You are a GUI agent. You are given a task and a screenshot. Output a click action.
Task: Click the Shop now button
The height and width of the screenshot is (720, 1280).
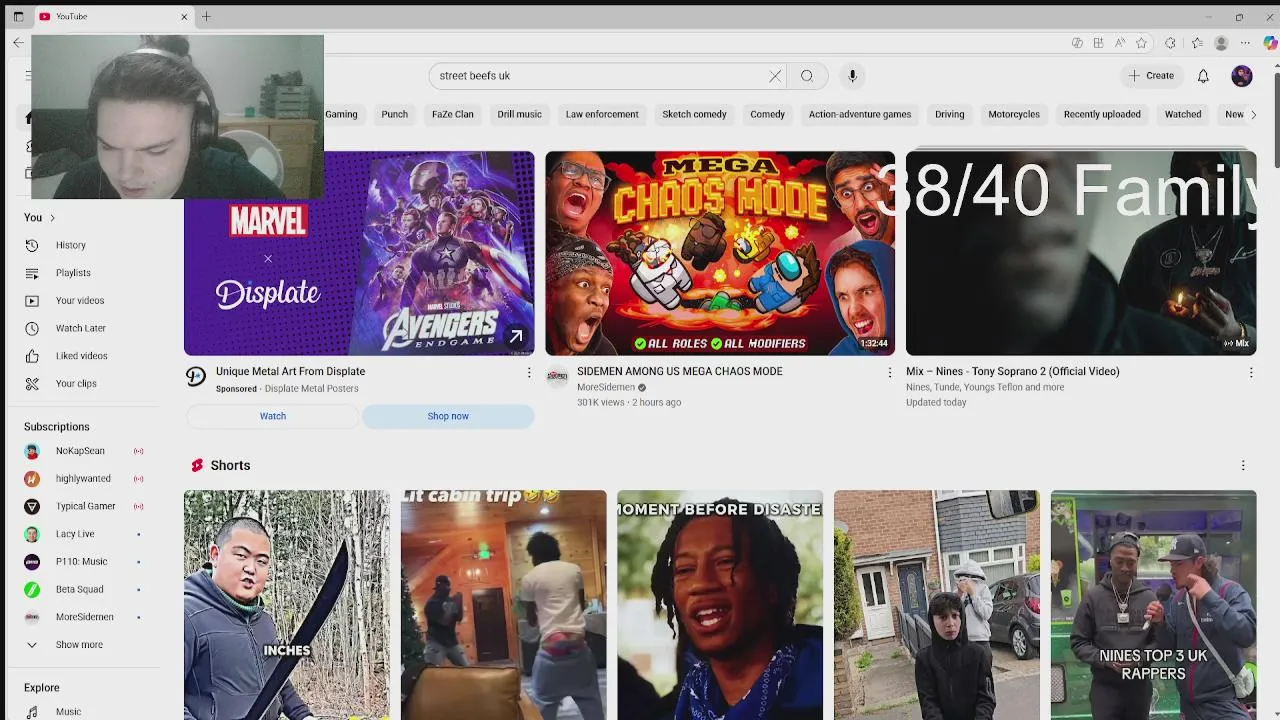(x=448, y=416)
